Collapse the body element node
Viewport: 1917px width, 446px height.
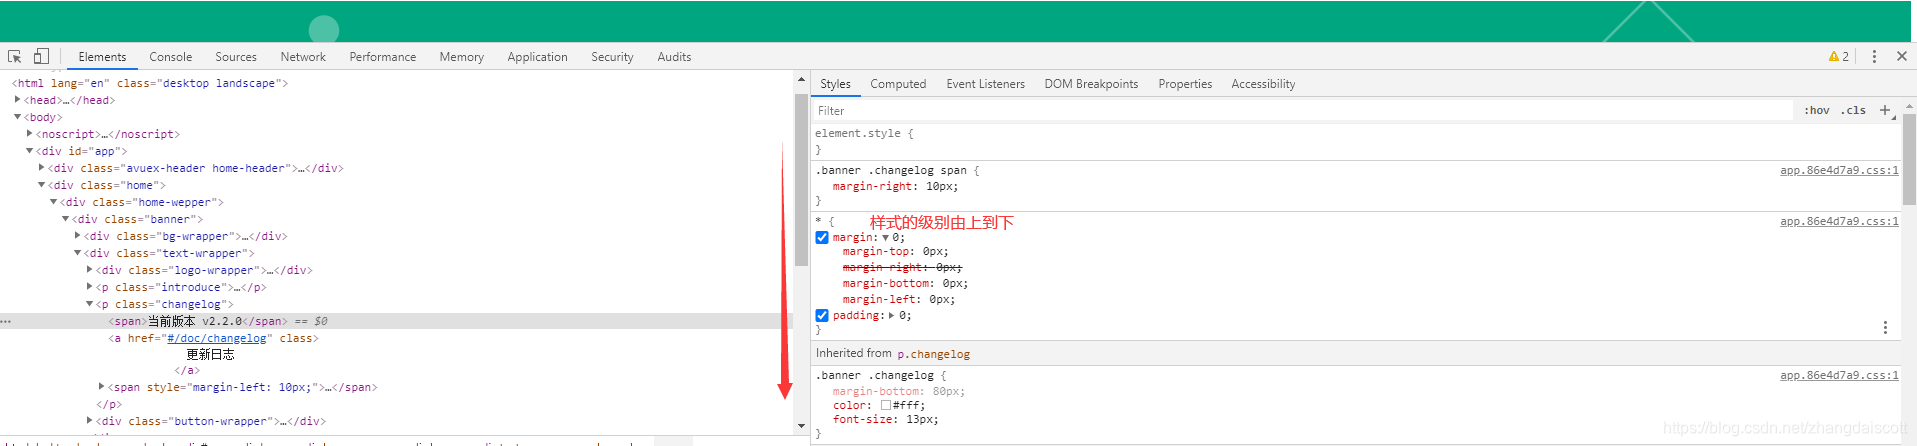click(x=17, y=117)
